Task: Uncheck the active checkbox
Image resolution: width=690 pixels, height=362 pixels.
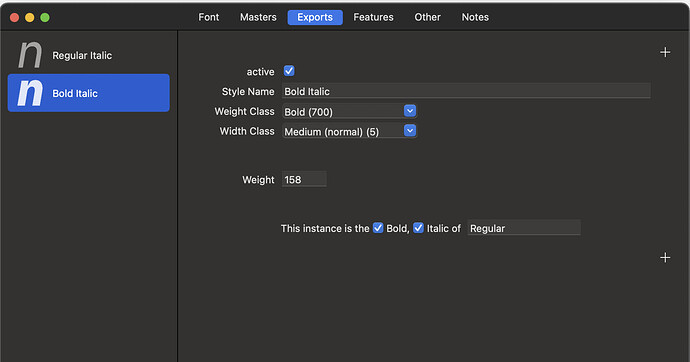Action: pyautogui.click(x=289, y=71)
